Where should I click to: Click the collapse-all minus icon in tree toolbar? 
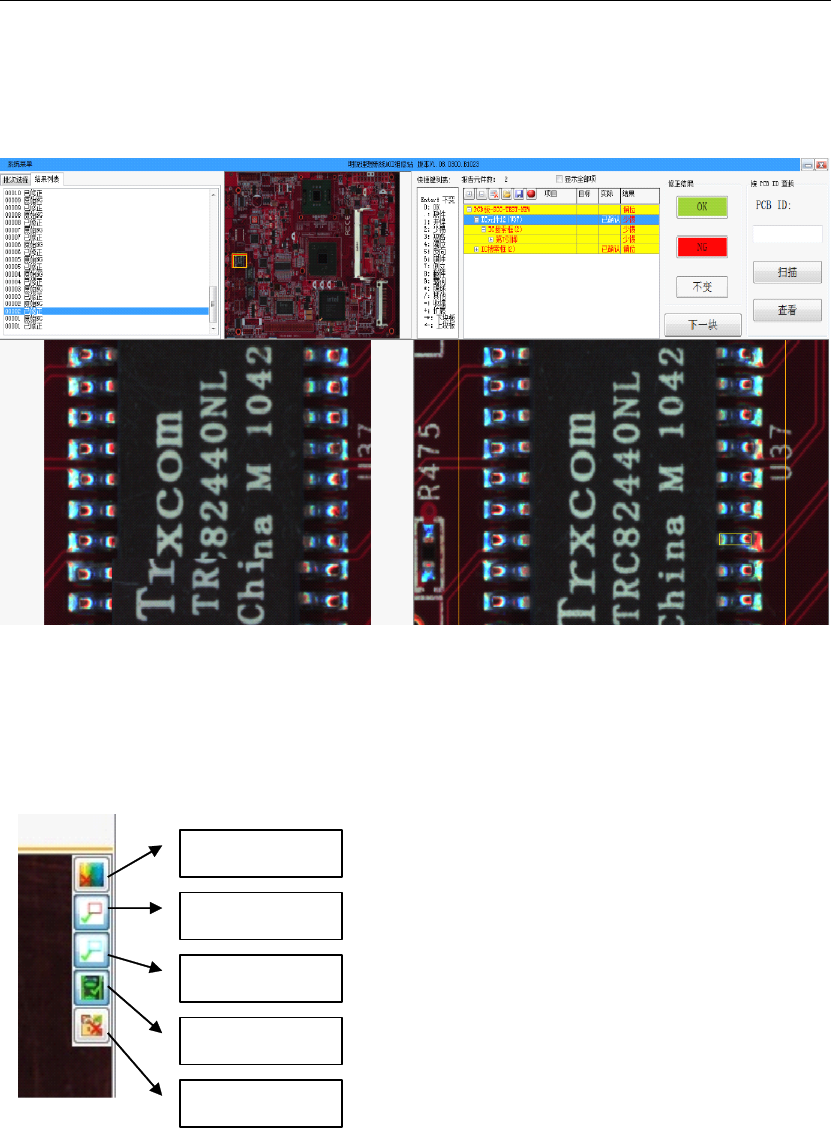[482, 194]
